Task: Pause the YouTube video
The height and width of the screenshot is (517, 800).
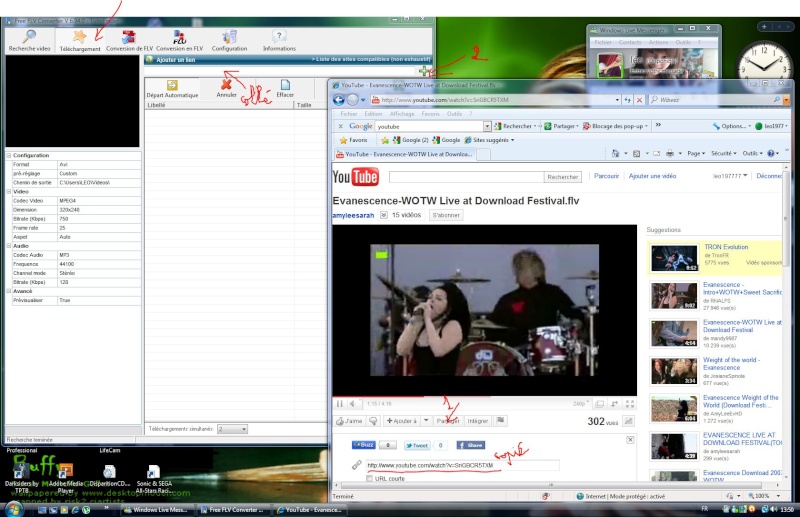Action: coord(340,404)
